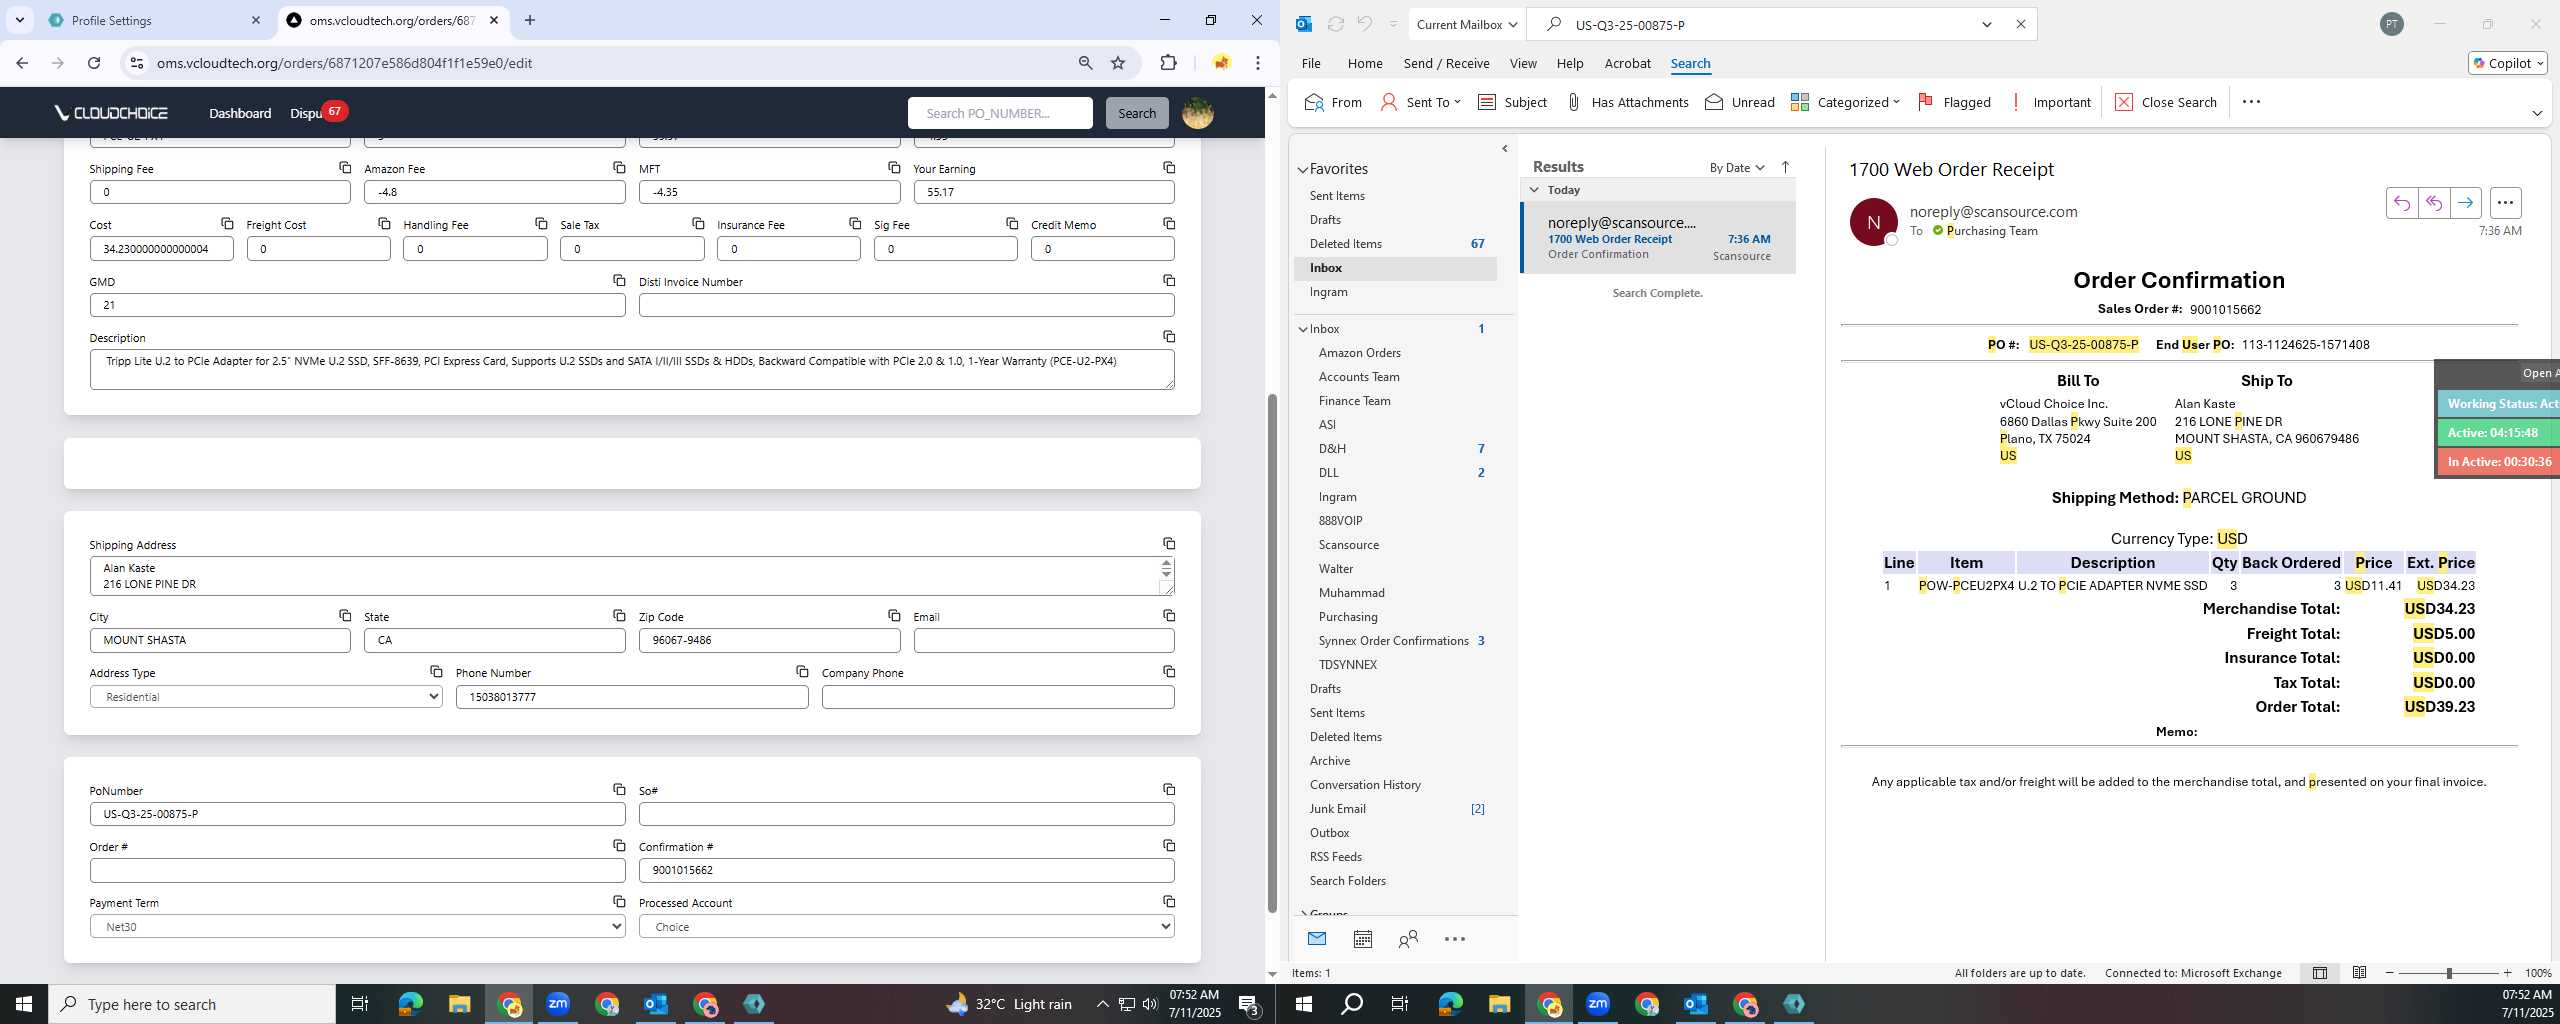Clear the Outlook search box
Screen dimensions: 2560x1024
tap(2020, 24)
